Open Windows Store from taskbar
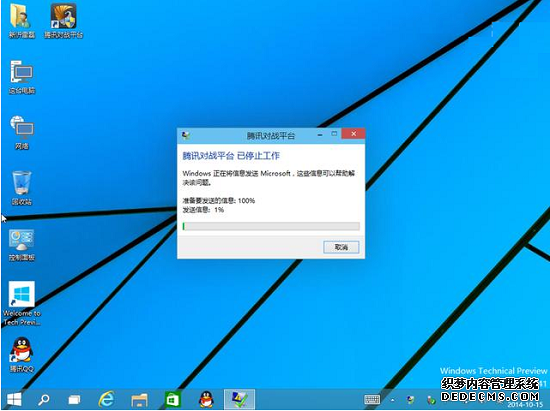550x411 pixels. point(173,399)
